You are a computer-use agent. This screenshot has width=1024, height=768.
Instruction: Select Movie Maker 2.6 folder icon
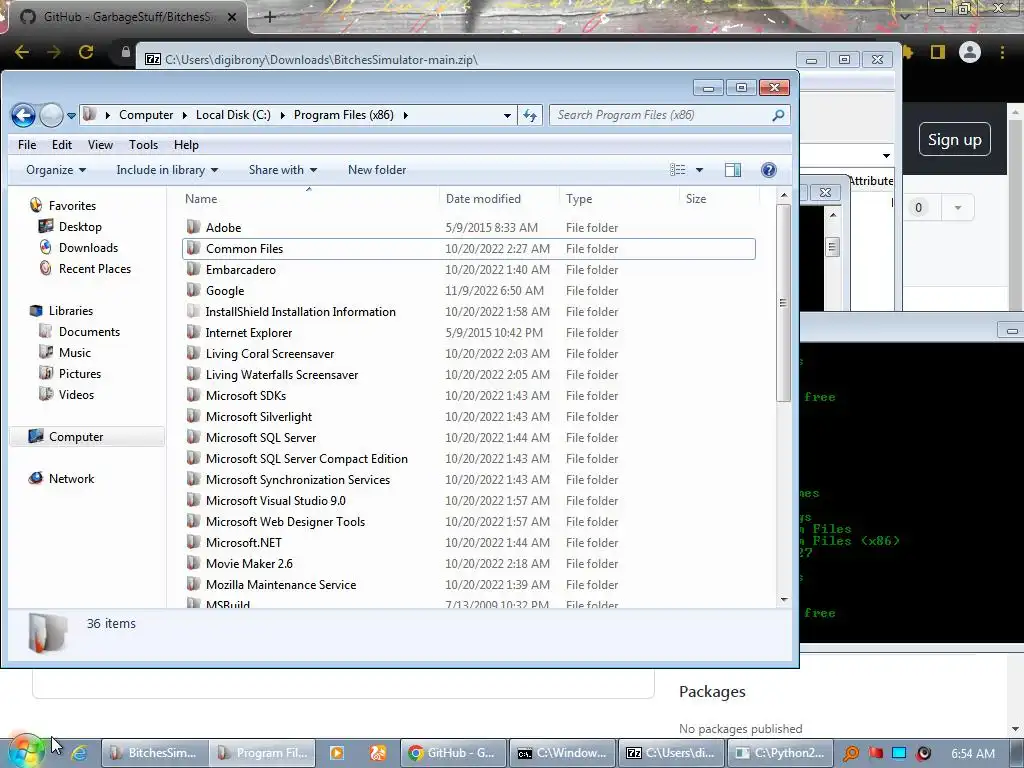193,563
